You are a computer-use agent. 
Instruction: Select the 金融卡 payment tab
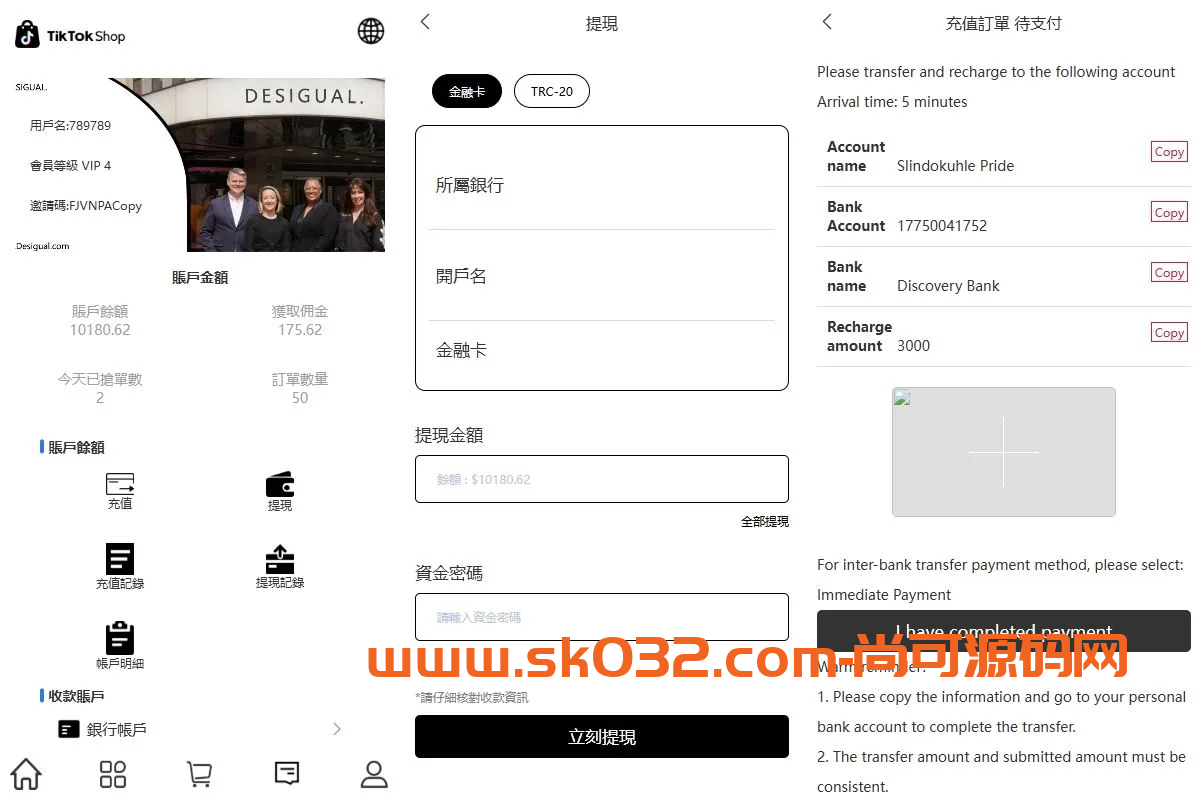[466, 90]
